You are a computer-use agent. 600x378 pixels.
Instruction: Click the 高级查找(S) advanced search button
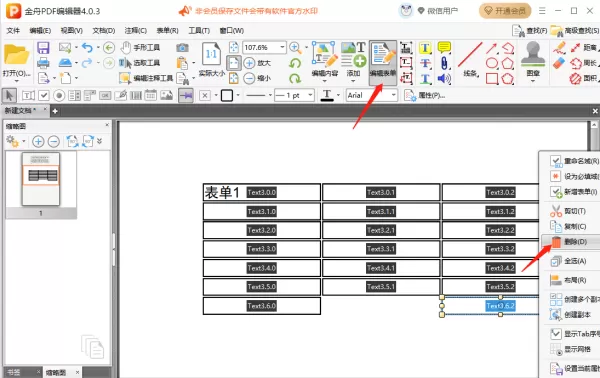[x=575, y=31]
